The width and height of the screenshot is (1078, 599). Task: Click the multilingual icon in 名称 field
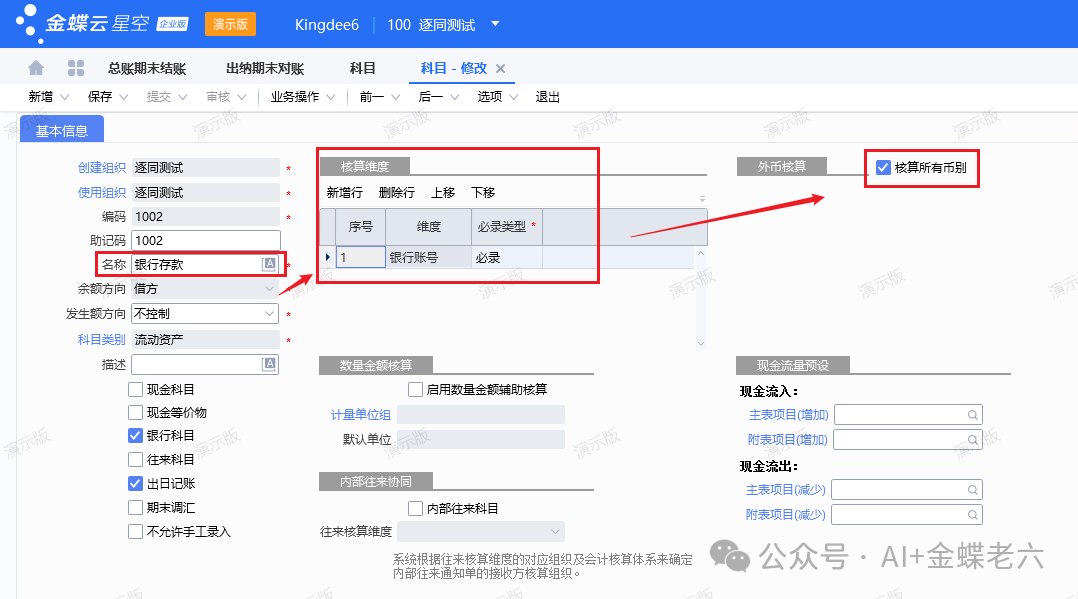[x=269, y=264]
